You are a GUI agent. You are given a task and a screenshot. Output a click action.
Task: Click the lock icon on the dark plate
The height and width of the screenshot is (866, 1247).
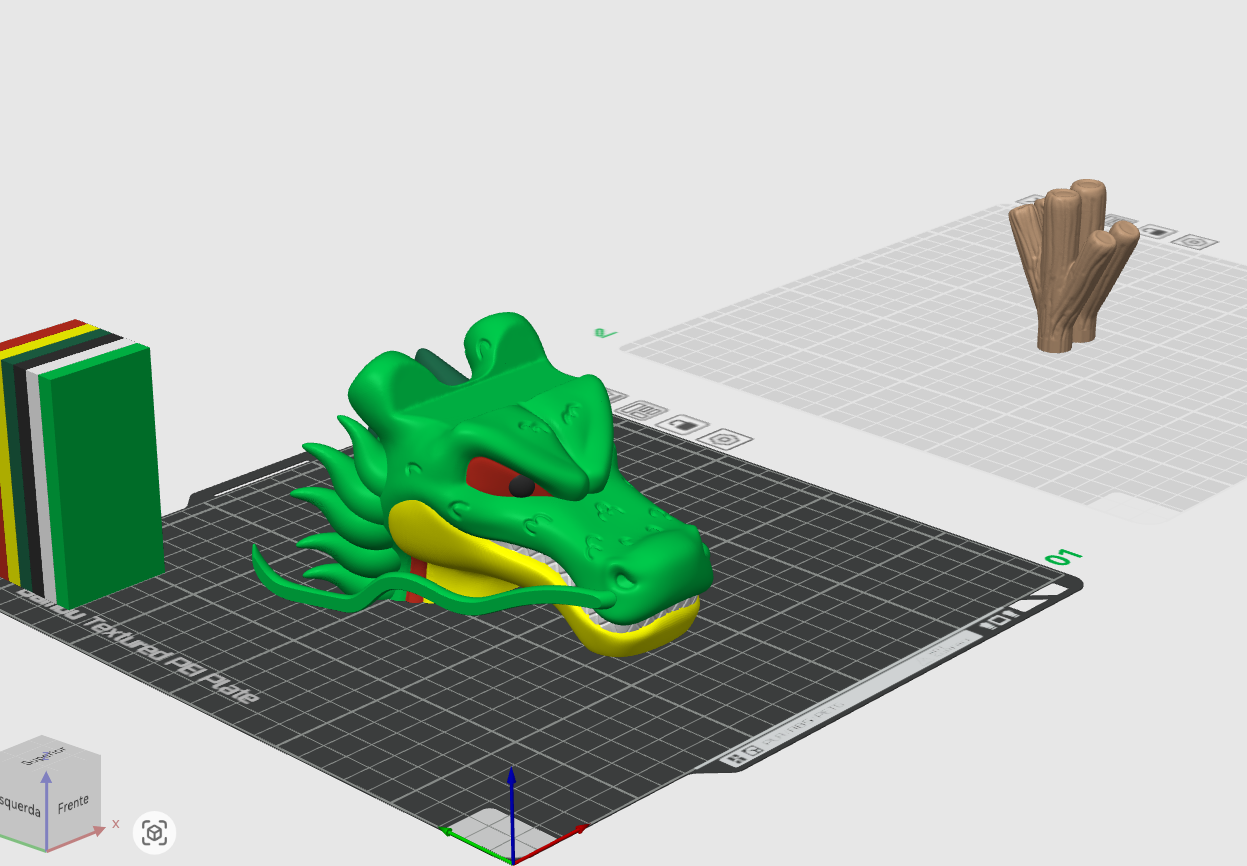(x=683, y=426)
